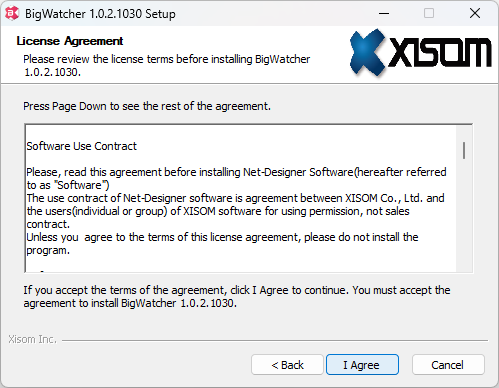Click inside the license agreement text box
499x388 pixels.
[241, 199]
